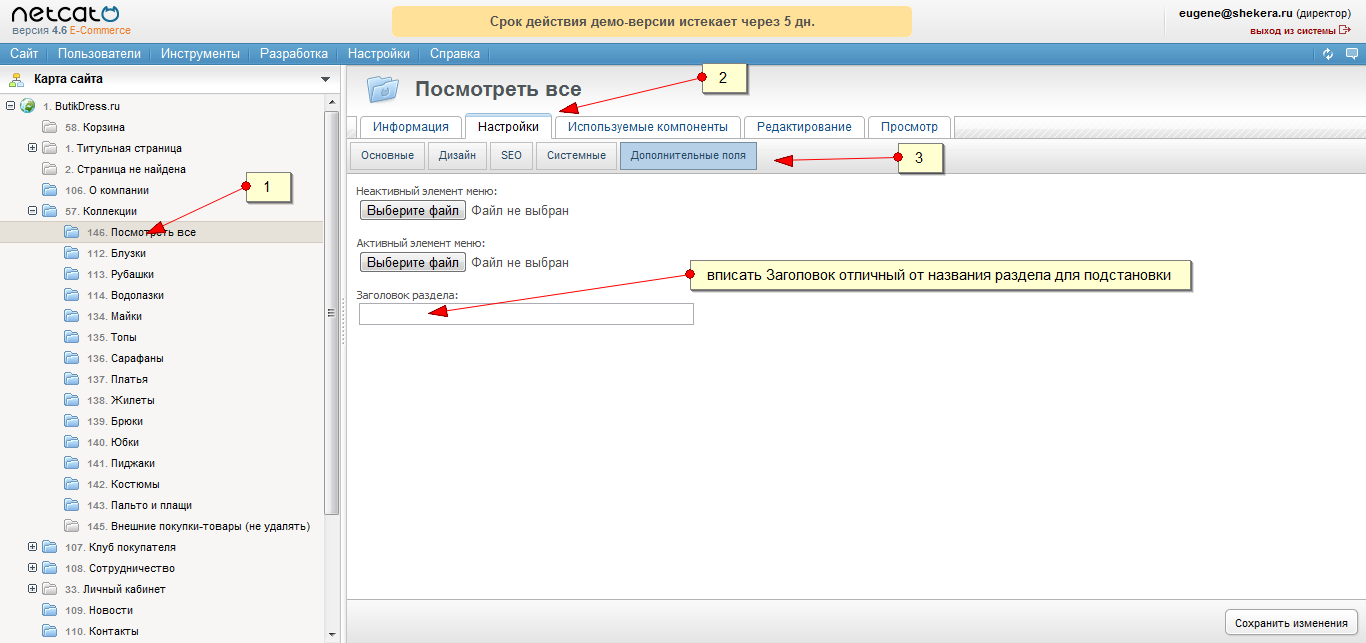
Task: Select Внешние покупки-товары (не удалять) item
Action: pyautogui.click(x=210, y=526)
